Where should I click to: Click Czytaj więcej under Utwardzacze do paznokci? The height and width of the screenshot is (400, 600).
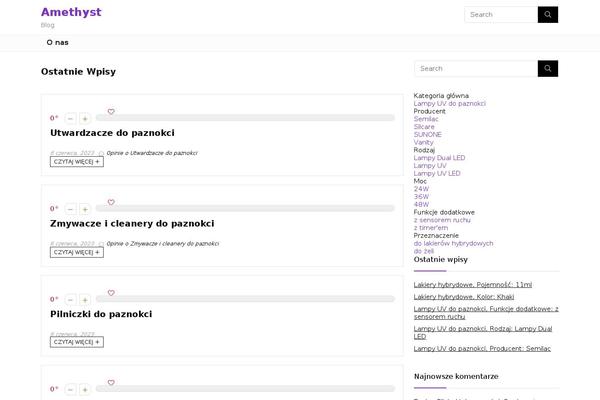(x=77, y=162)
